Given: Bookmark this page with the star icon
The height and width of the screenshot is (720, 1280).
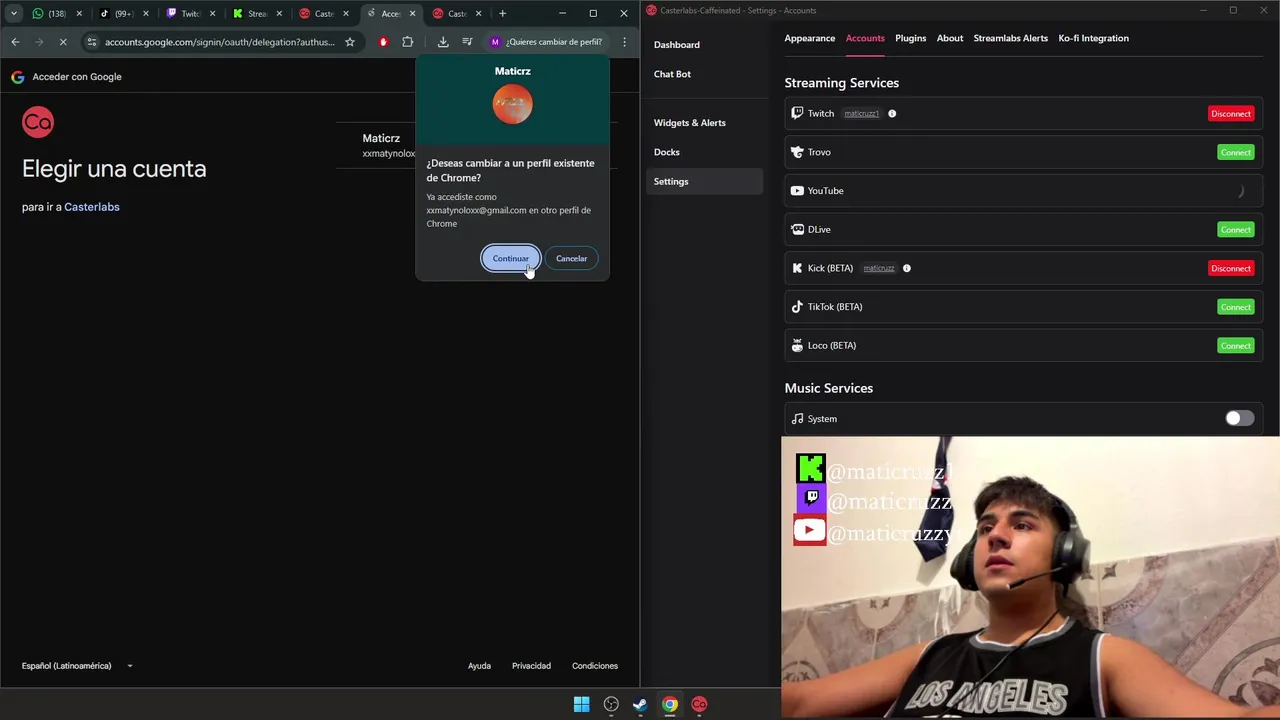Looking at the screenshot, I should coord(350,42).
